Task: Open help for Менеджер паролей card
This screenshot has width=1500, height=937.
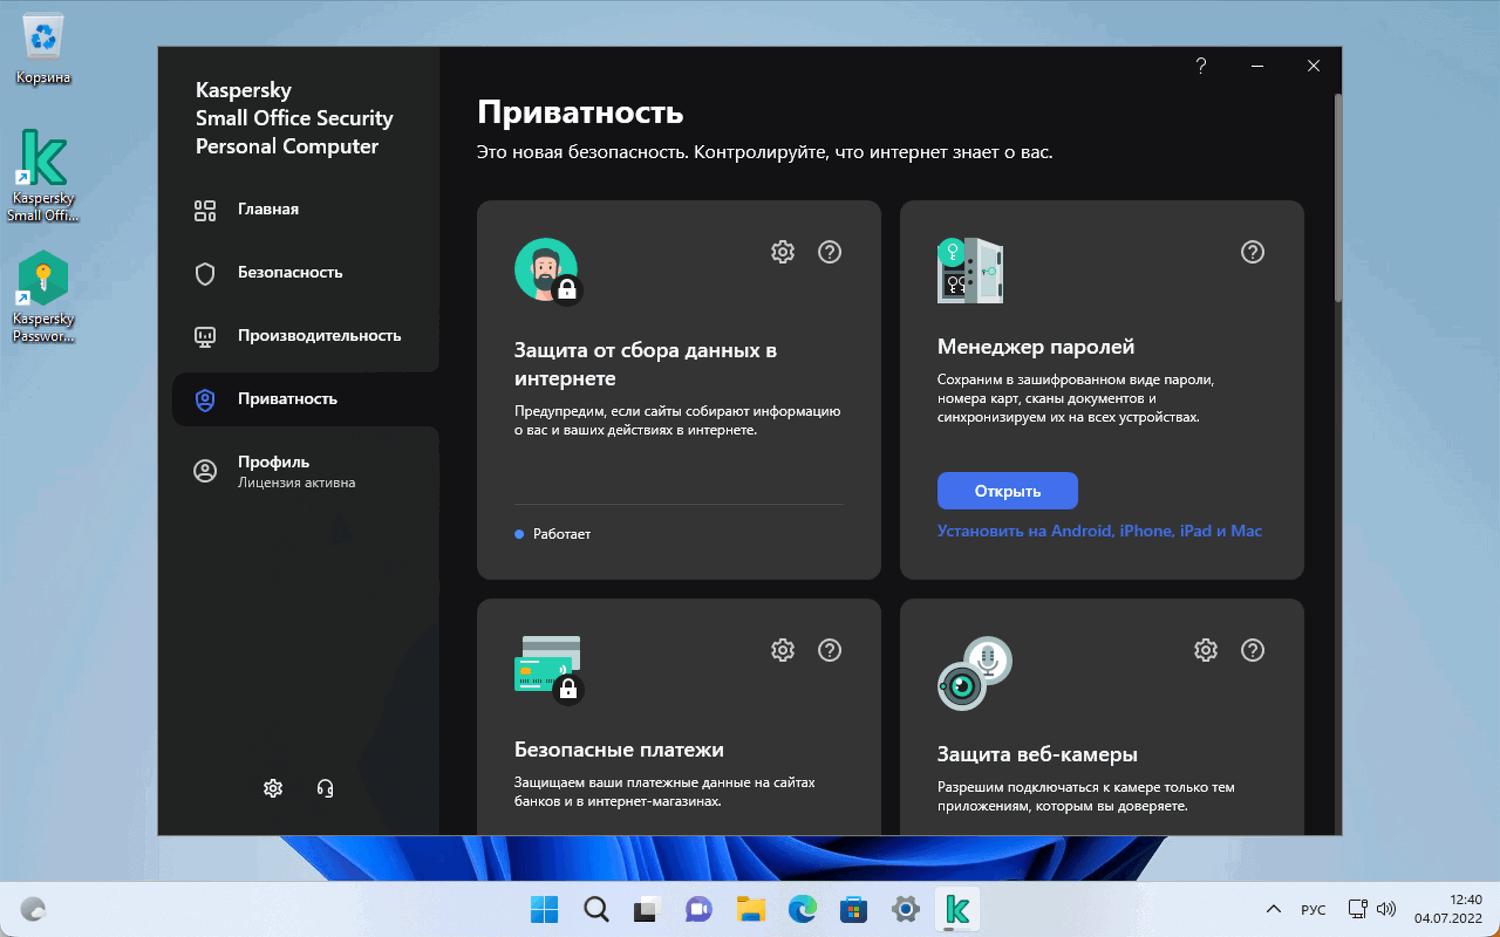Action: [x=1252, y=252]
